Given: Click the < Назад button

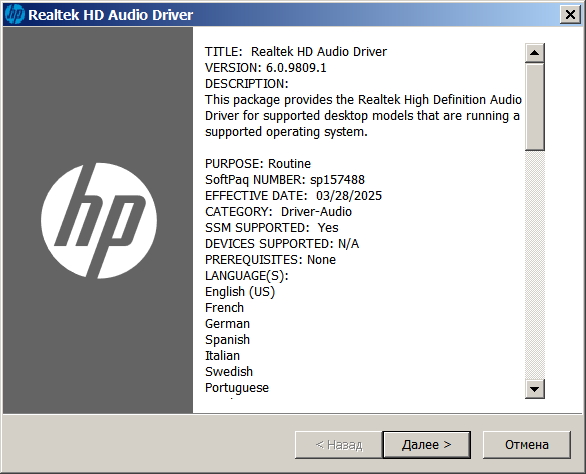Looking at the screenshot, I should point(339,444).
